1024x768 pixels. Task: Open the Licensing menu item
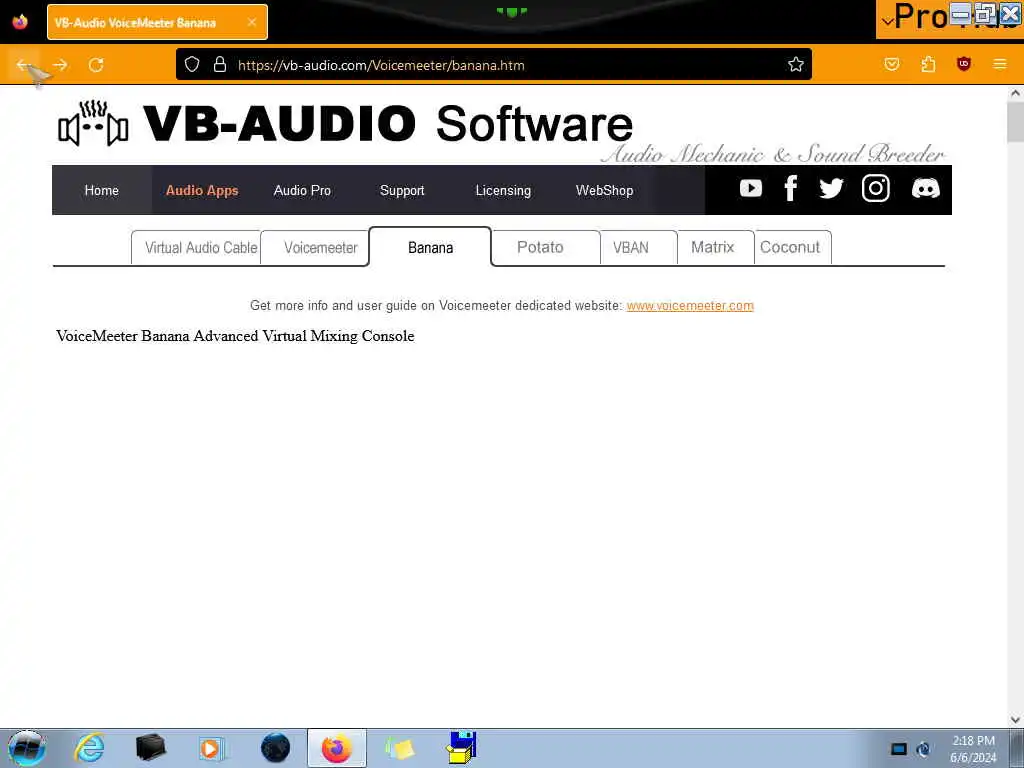(x=503, y=190)
